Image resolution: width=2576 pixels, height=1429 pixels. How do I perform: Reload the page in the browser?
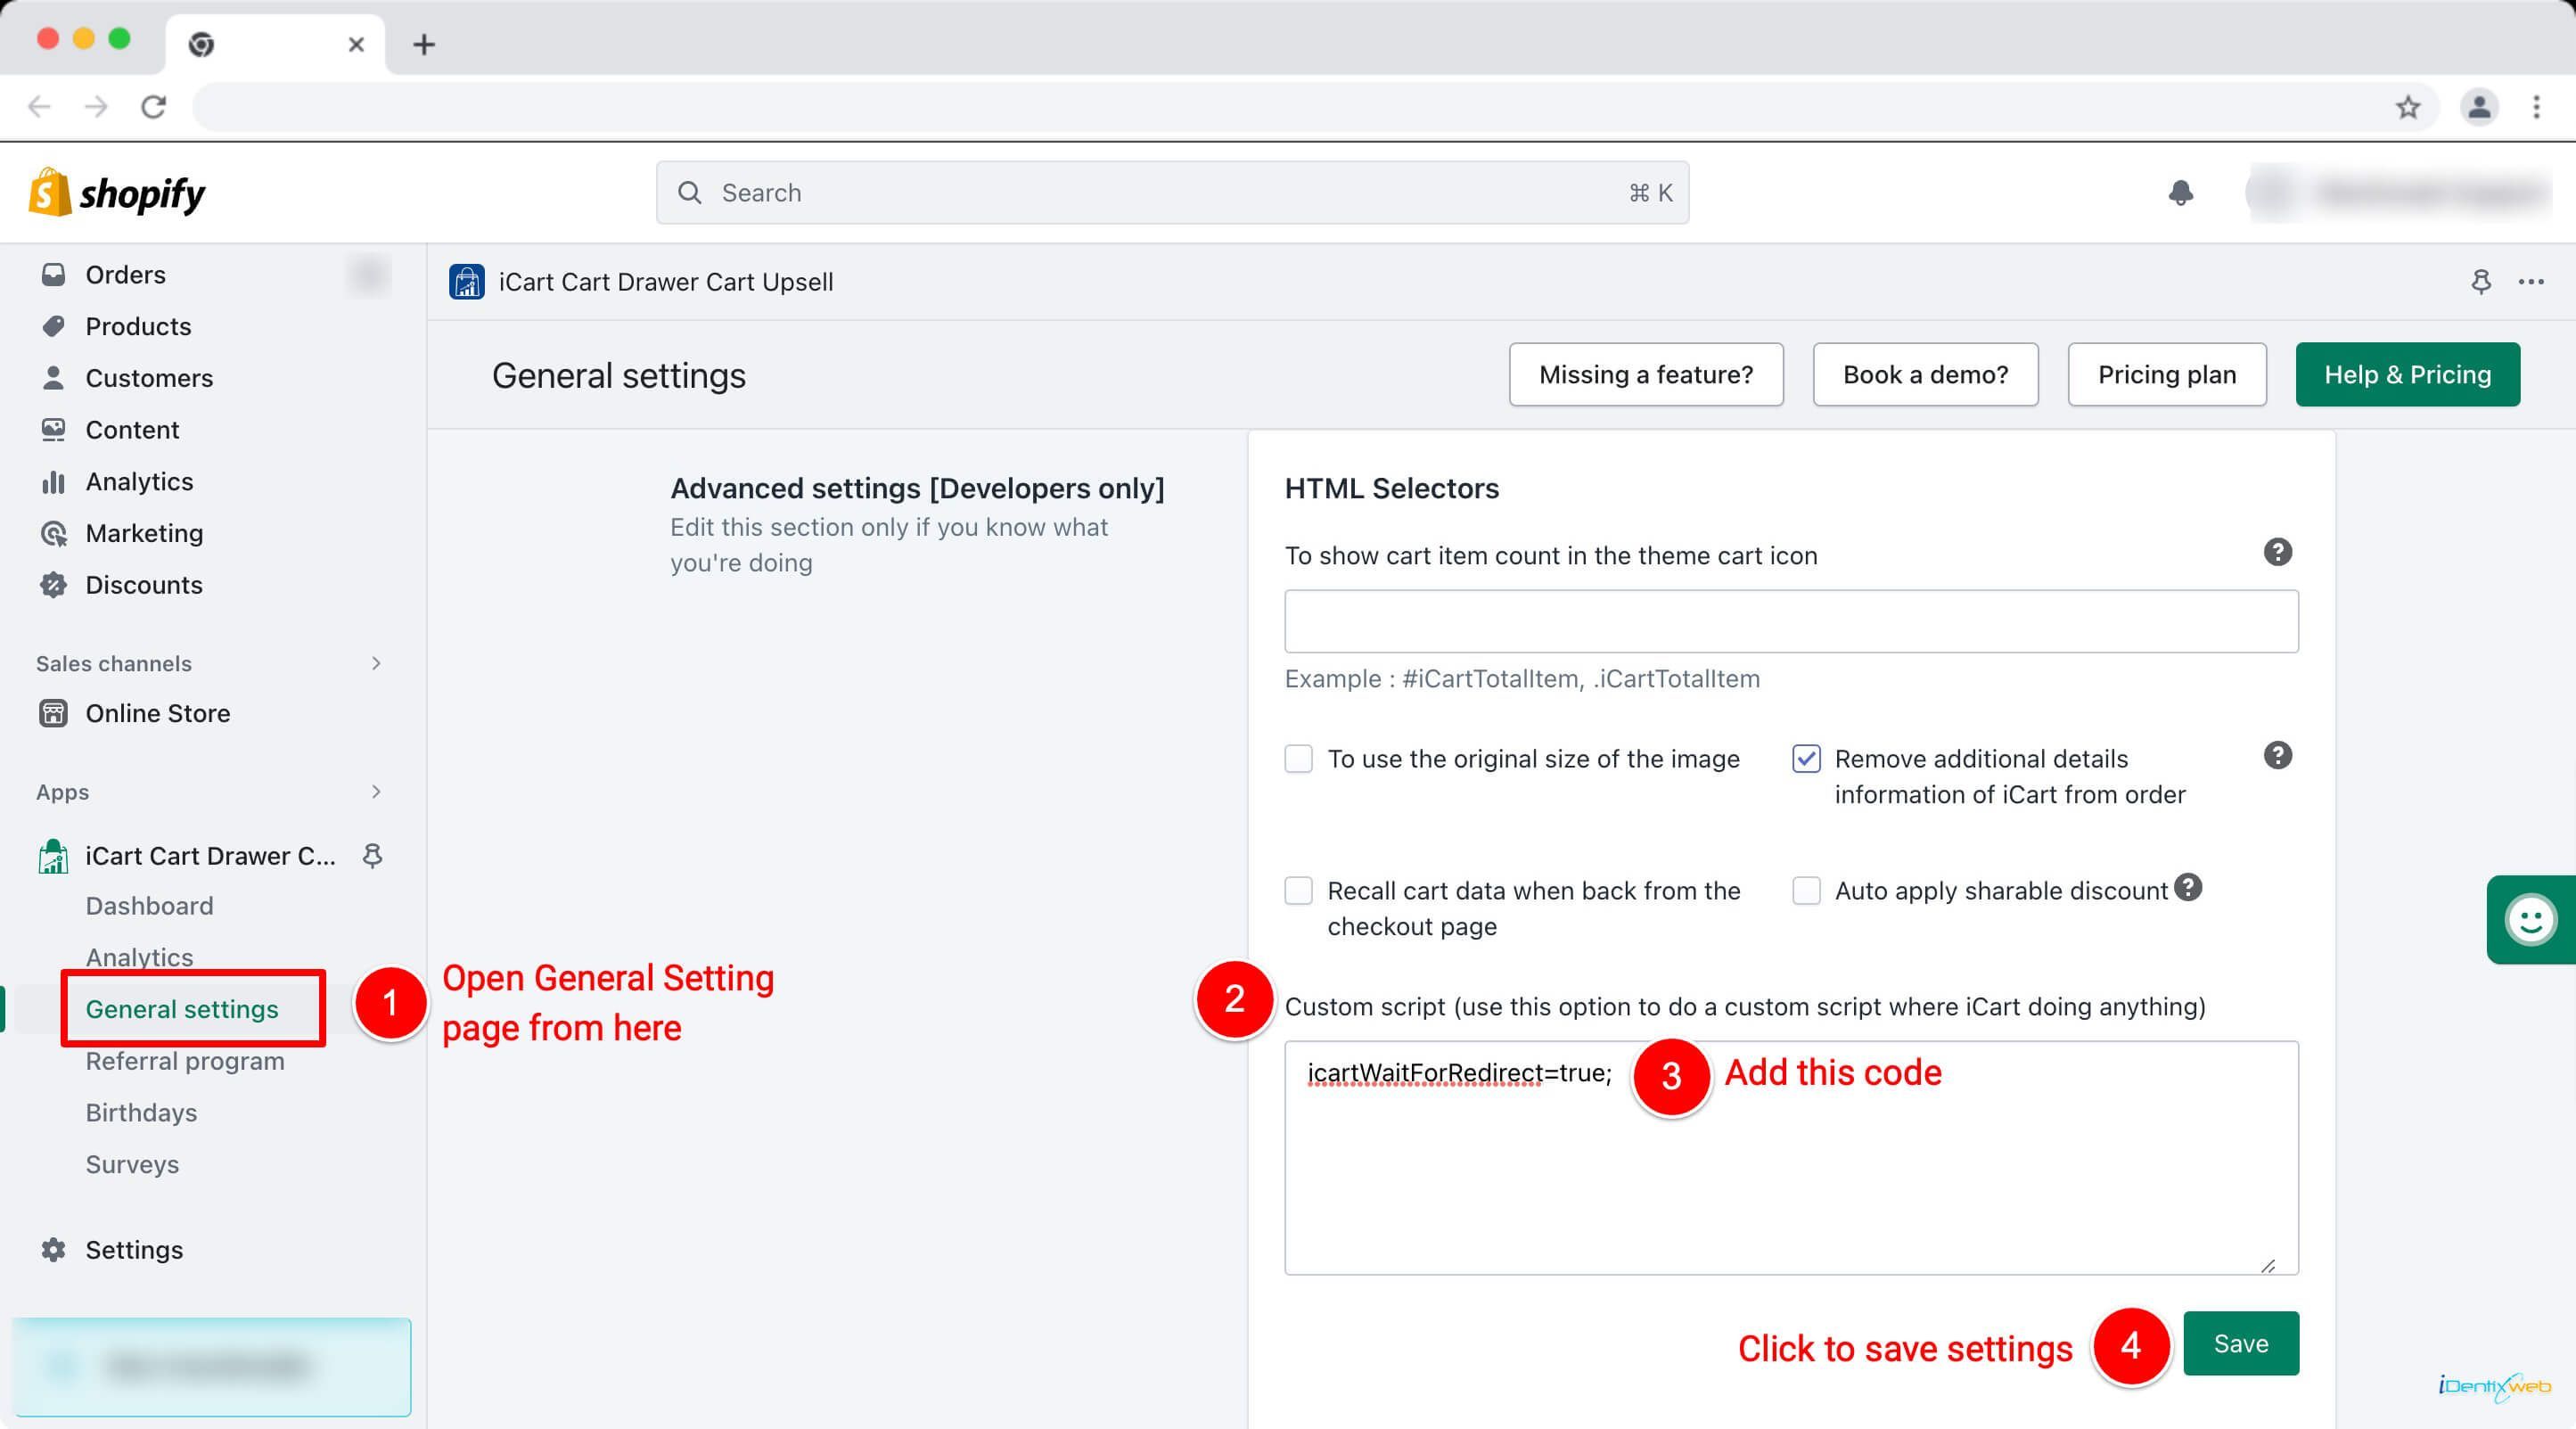[153, 107]
